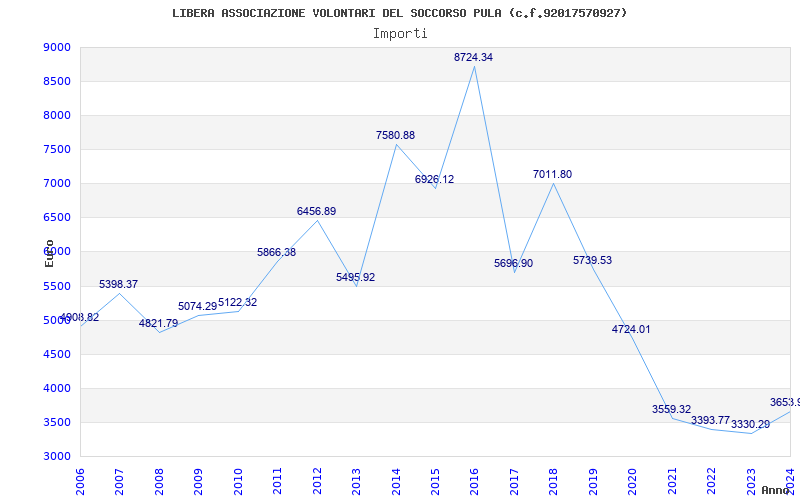800x500 pixels.
Task: Click the 2016 x-axis year label
Action: [x=474, y=482]
